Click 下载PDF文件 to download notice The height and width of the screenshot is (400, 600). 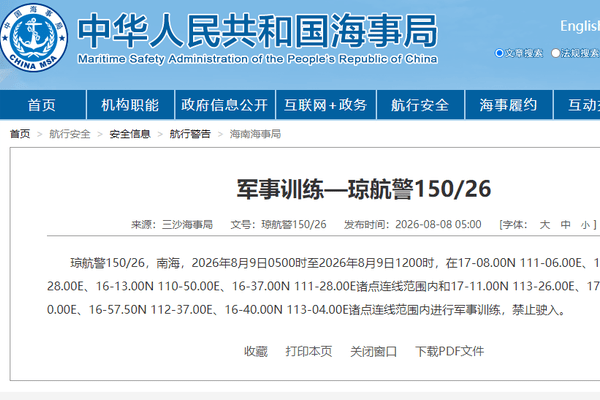click(x=450, y=351)
